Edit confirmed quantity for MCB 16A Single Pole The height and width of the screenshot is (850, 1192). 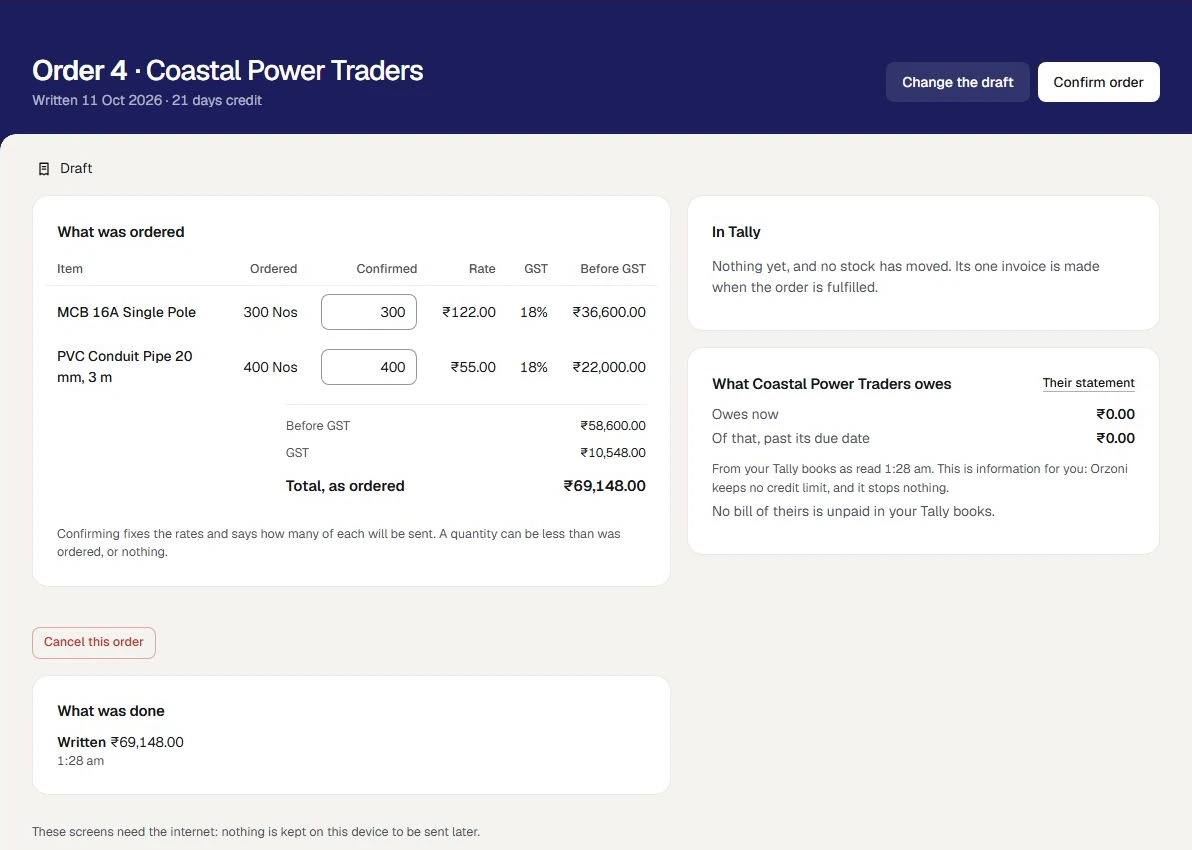tap(369, 312)
